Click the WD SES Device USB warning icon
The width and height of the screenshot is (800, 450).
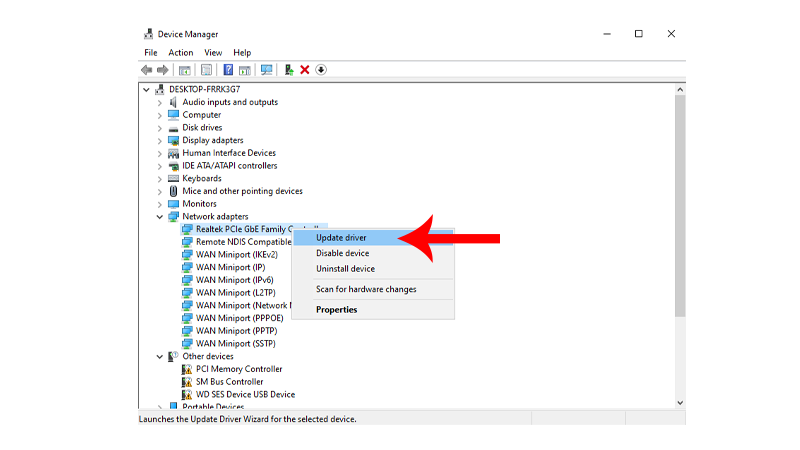click(x=187, y=394)
